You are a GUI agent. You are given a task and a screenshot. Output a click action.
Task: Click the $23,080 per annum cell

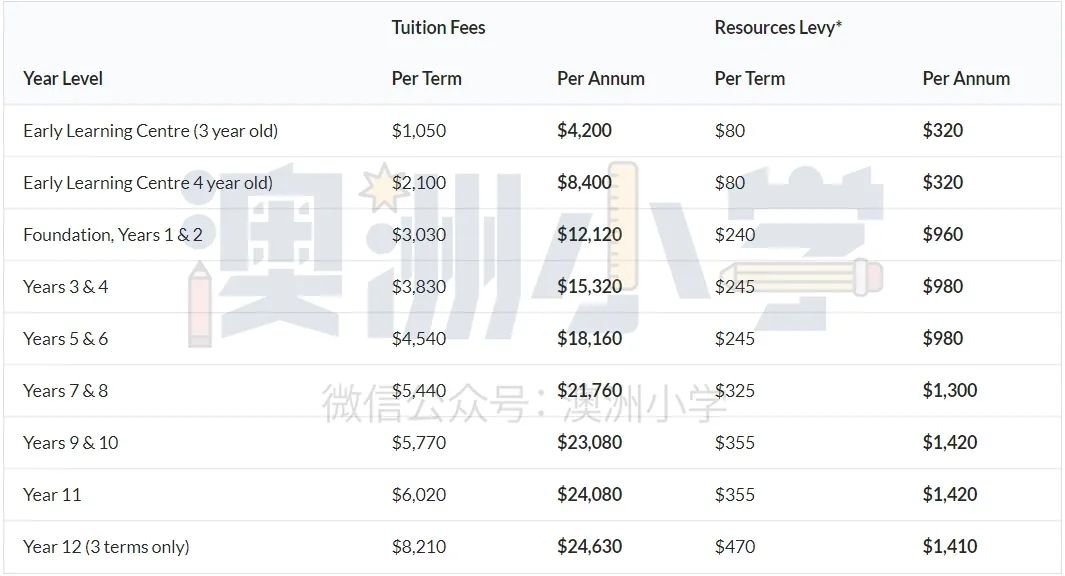click(x=590, y=442)
